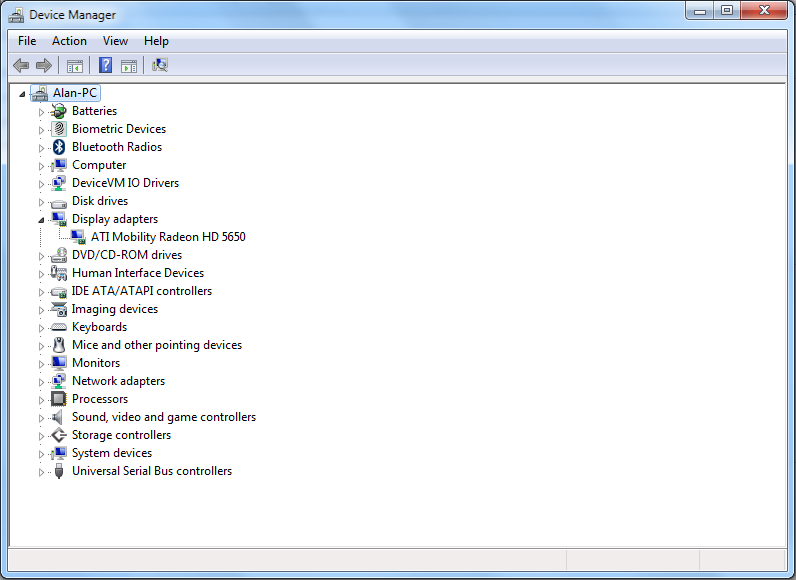Click the Sound controllers speaker icon

tap(58, 417)
